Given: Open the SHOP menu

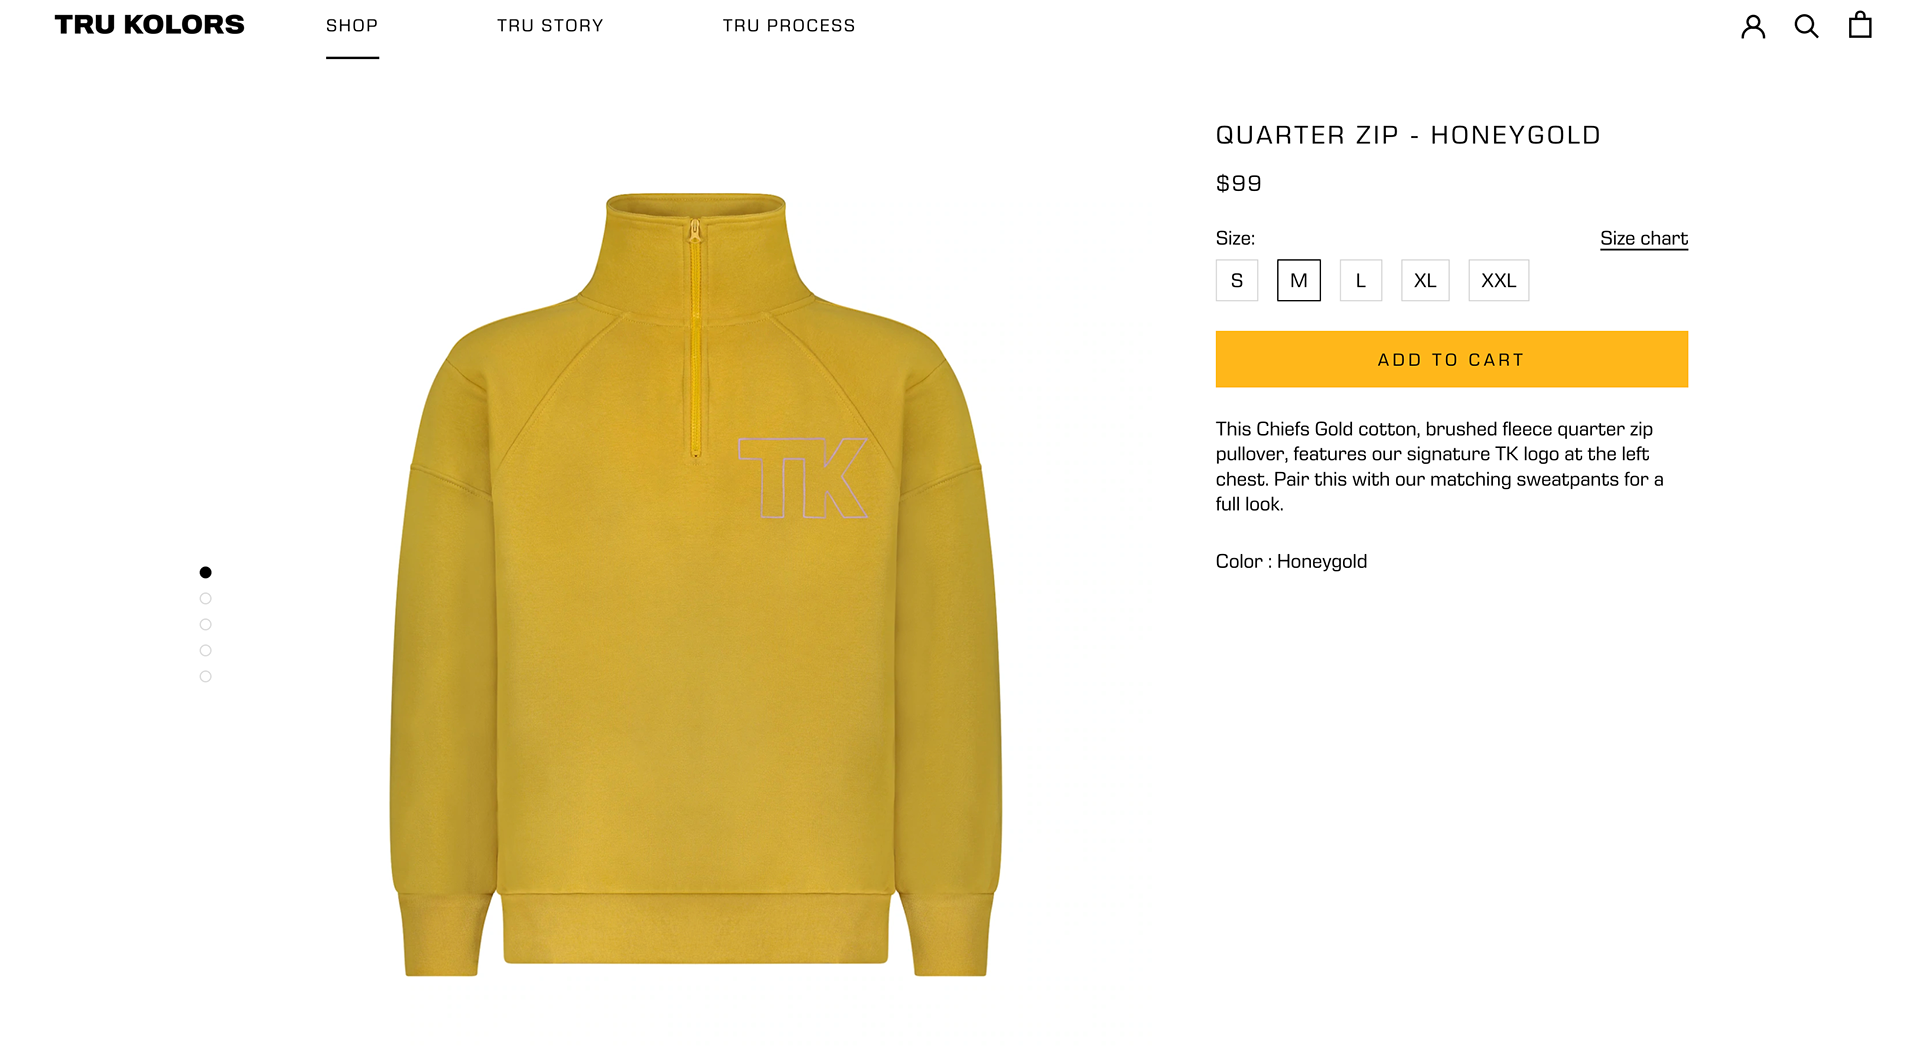Looking at the screenshot, I should pos(352,26).
